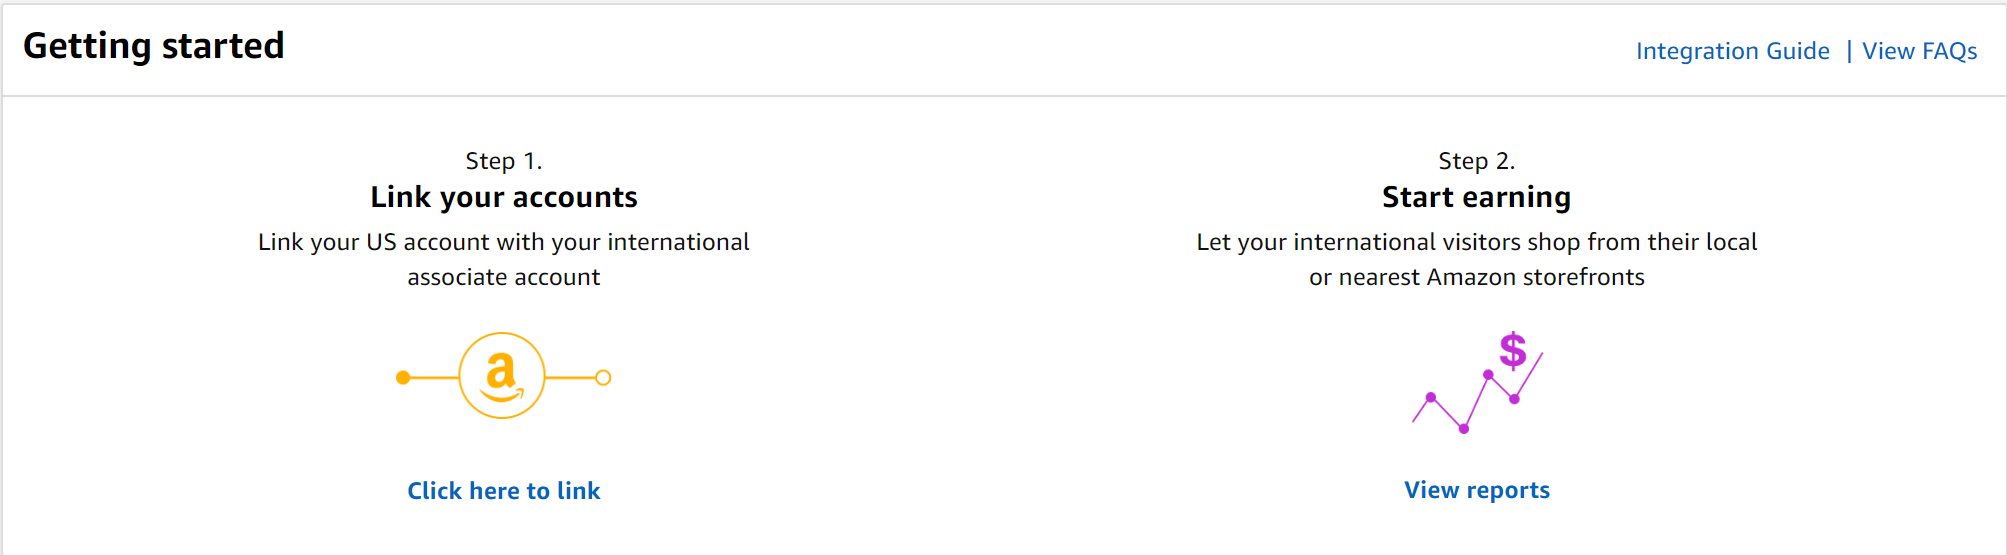Click the leftmost data point on the purple chart
2007x555 pixels.
tap(1431, 397)
